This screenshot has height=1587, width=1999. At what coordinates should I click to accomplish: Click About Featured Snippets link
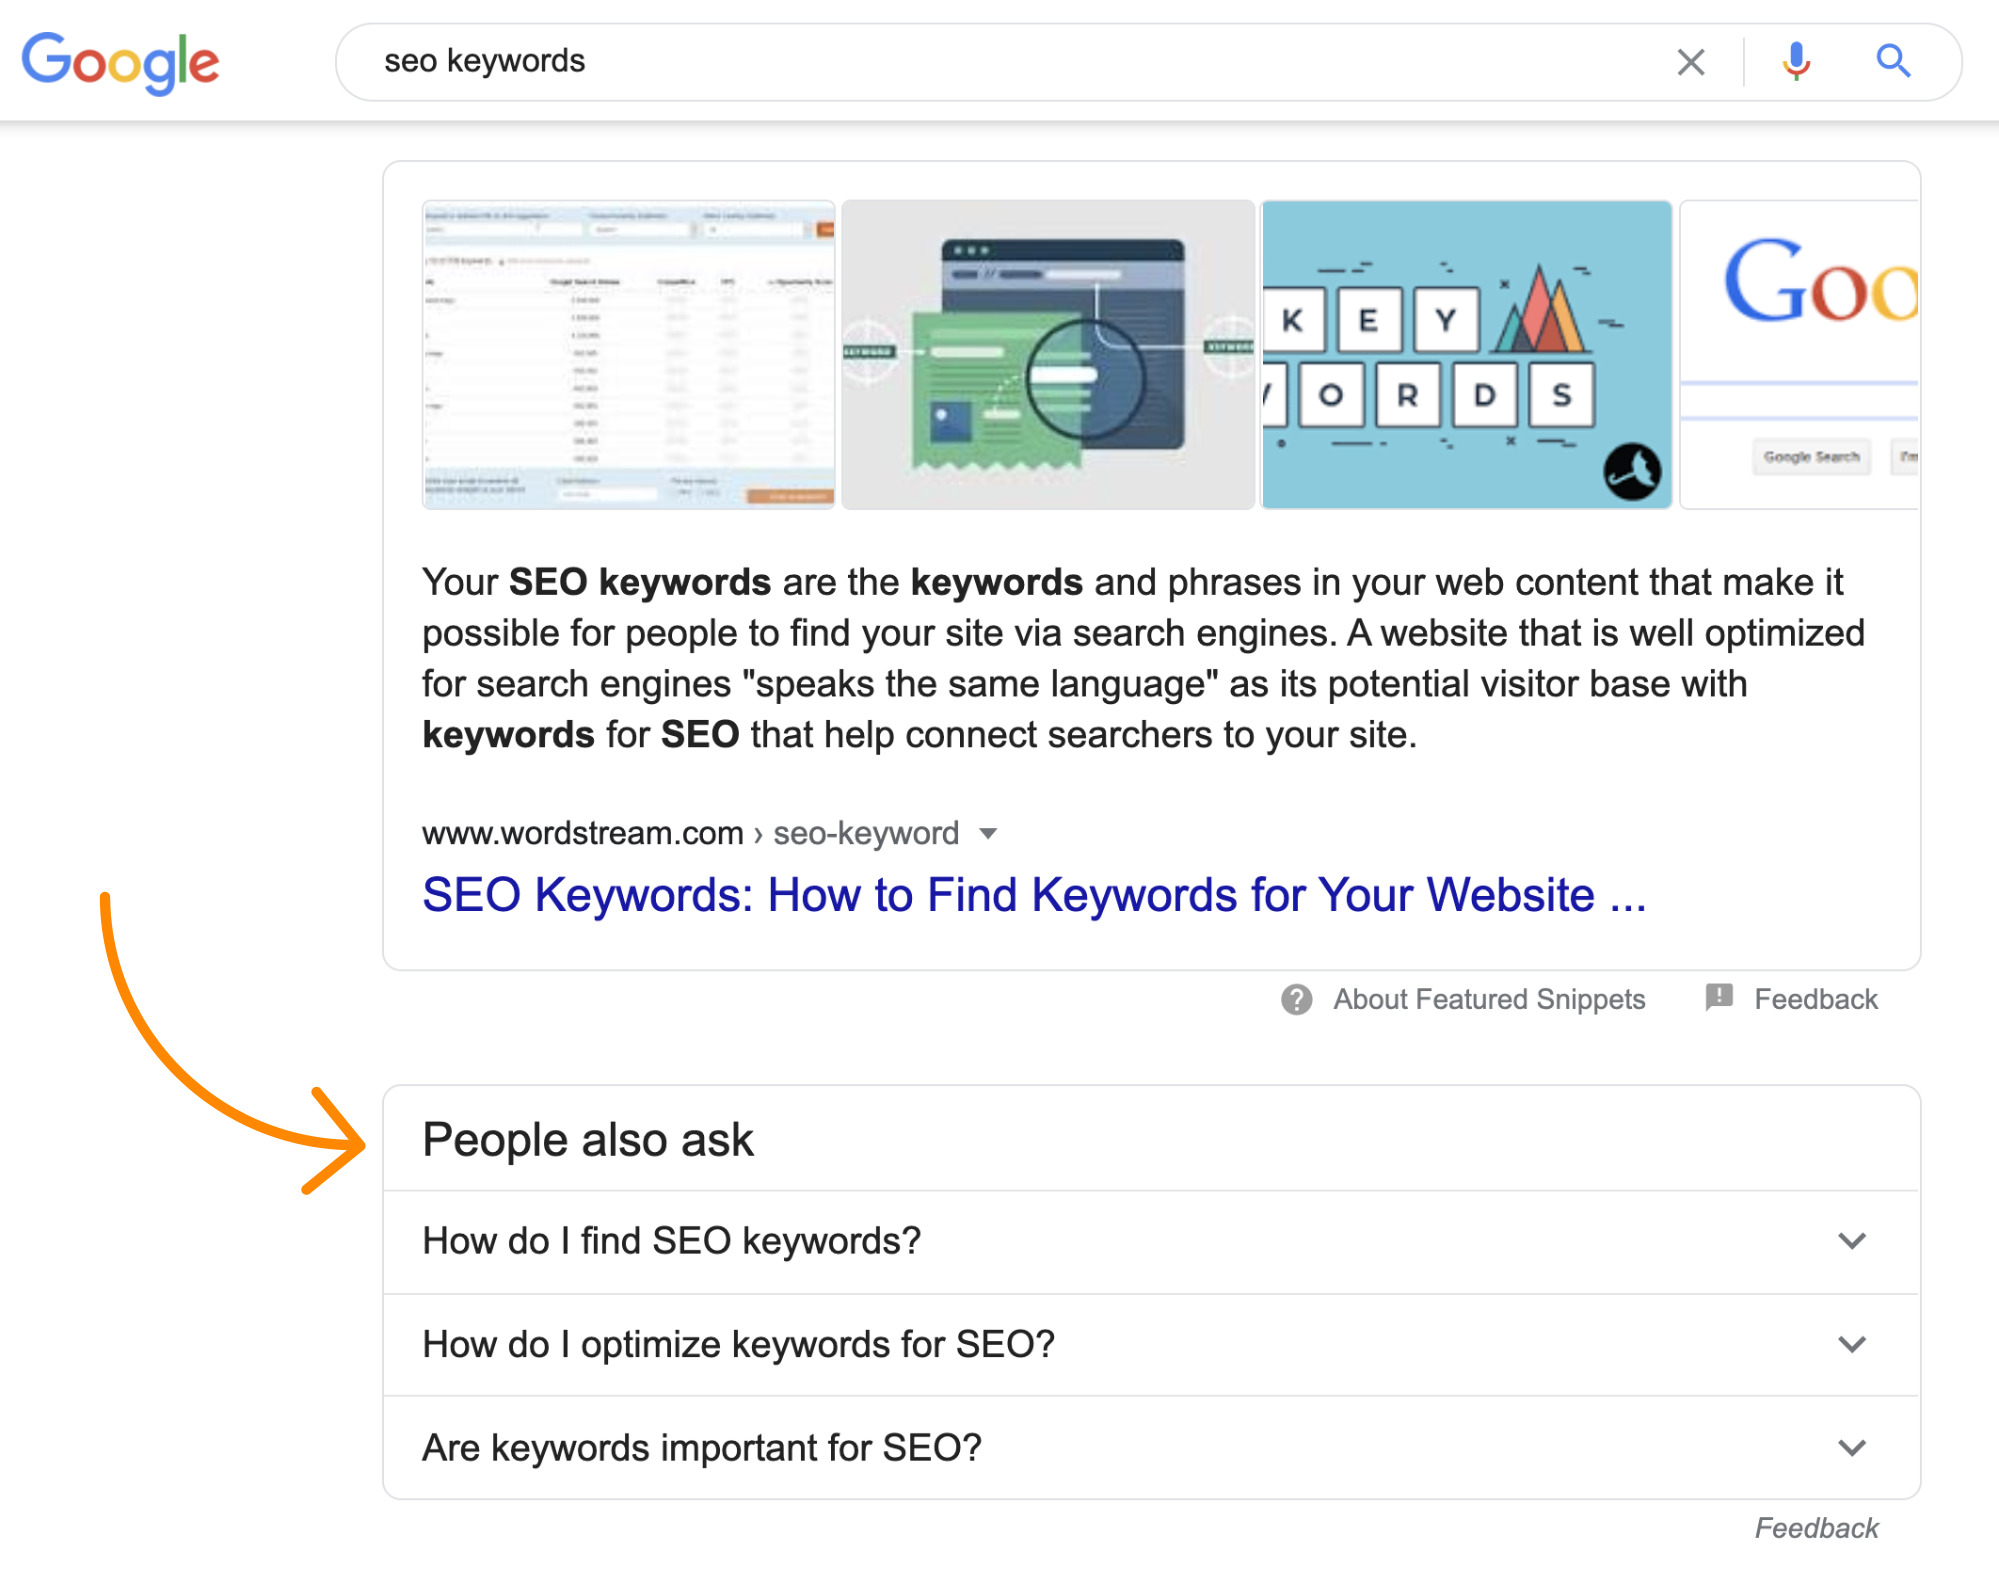(x=1488, y=999)
